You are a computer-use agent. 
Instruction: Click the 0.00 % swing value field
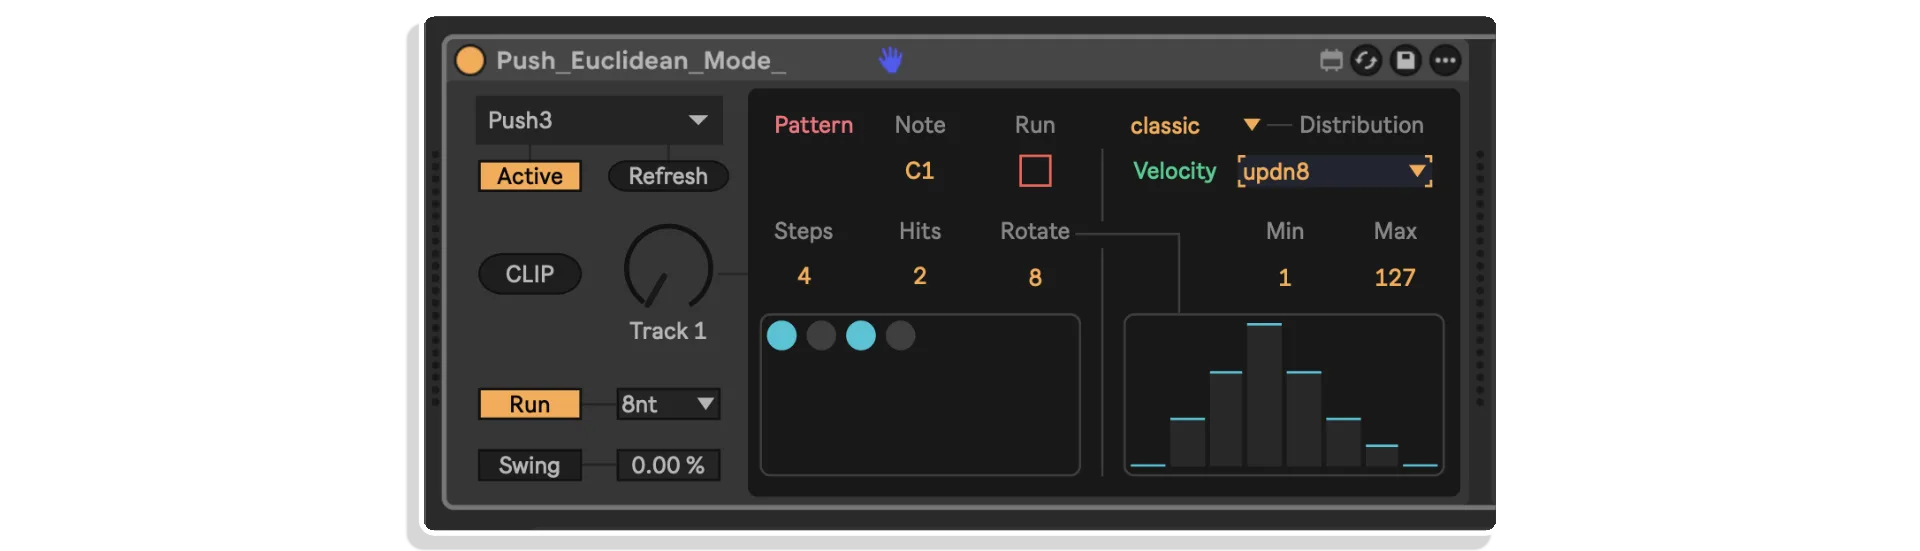tap(668, 465)
